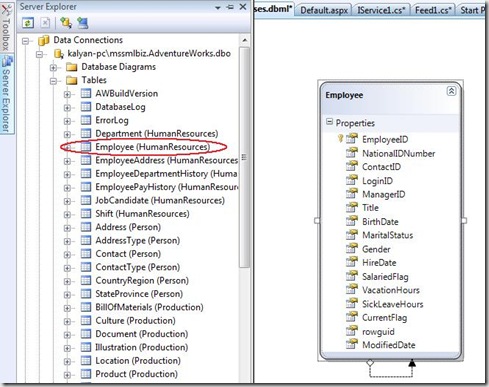Image resolution: width=489 pixels, height=387 pixels.
Task: Click the Shift (HumanResources) table icon
Action: 86,213
